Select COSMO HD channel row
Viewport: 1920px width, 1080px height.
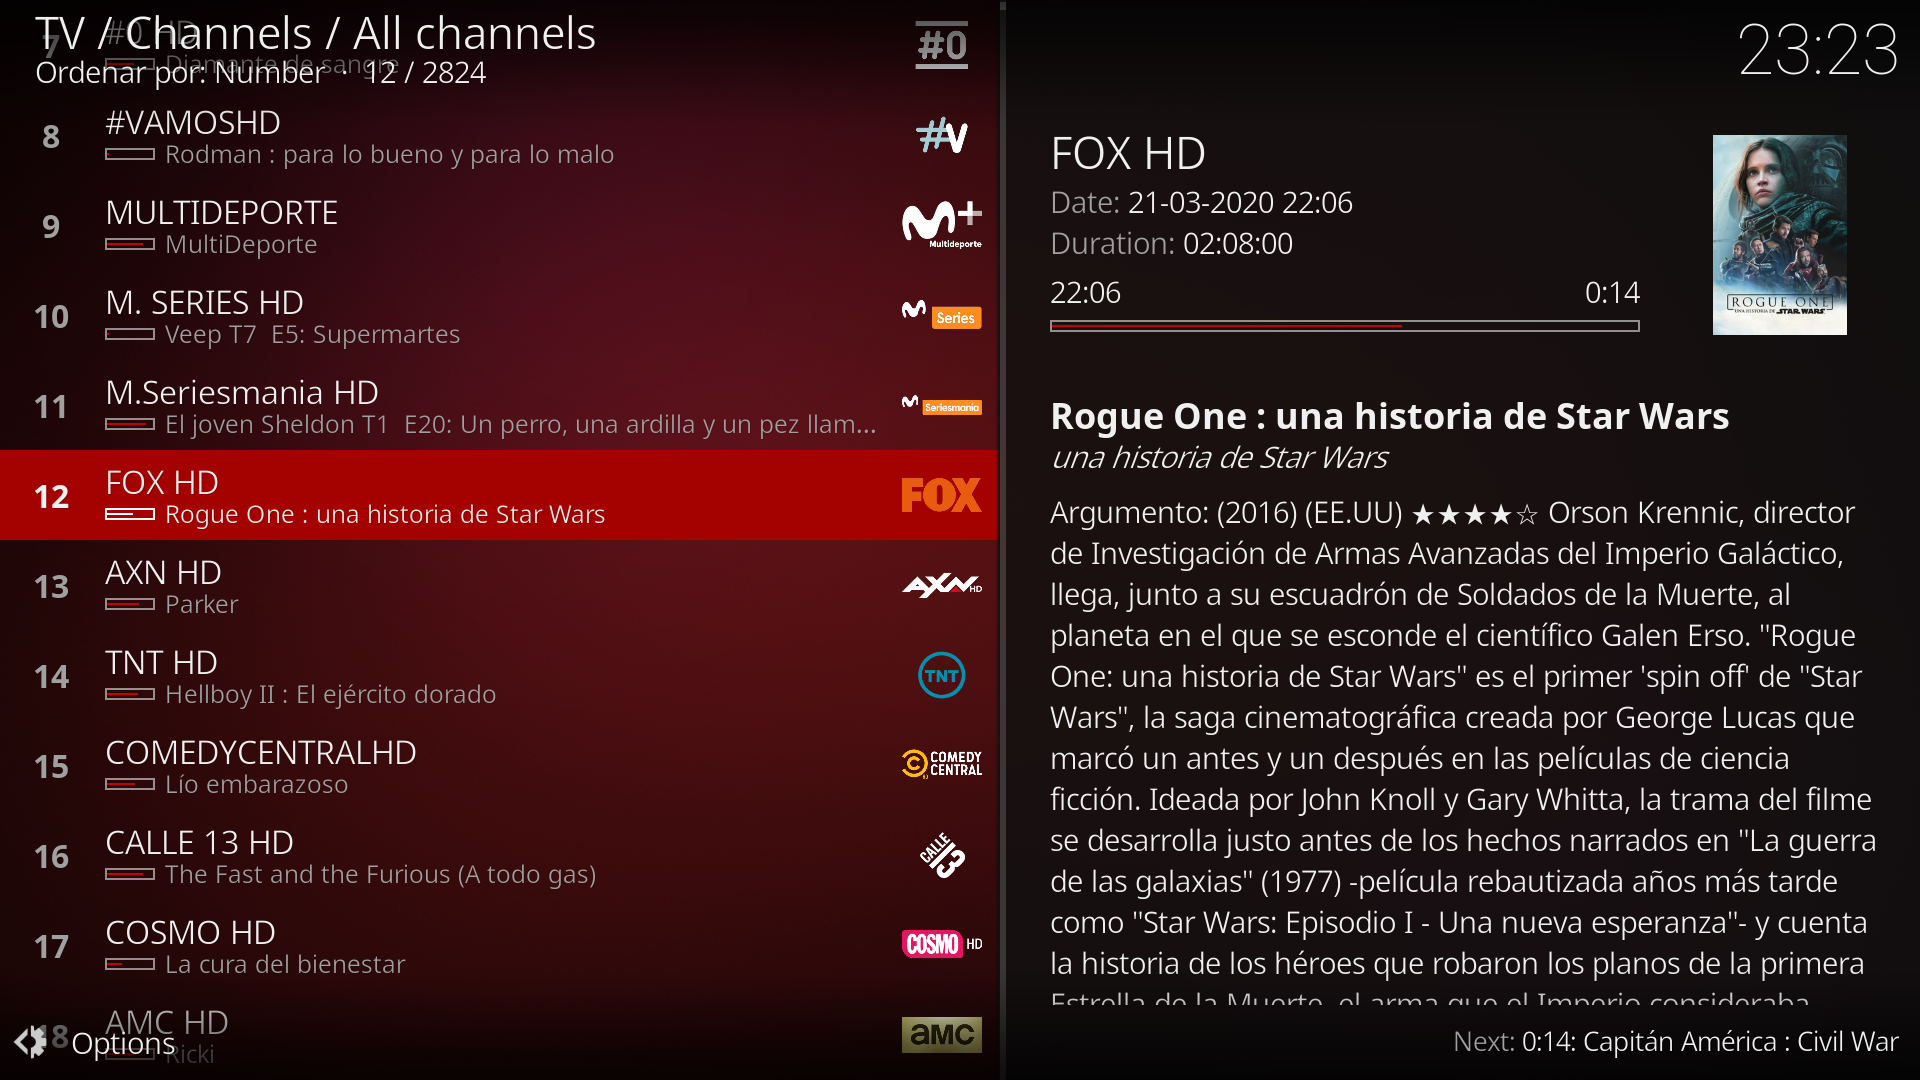pos(499,946)
